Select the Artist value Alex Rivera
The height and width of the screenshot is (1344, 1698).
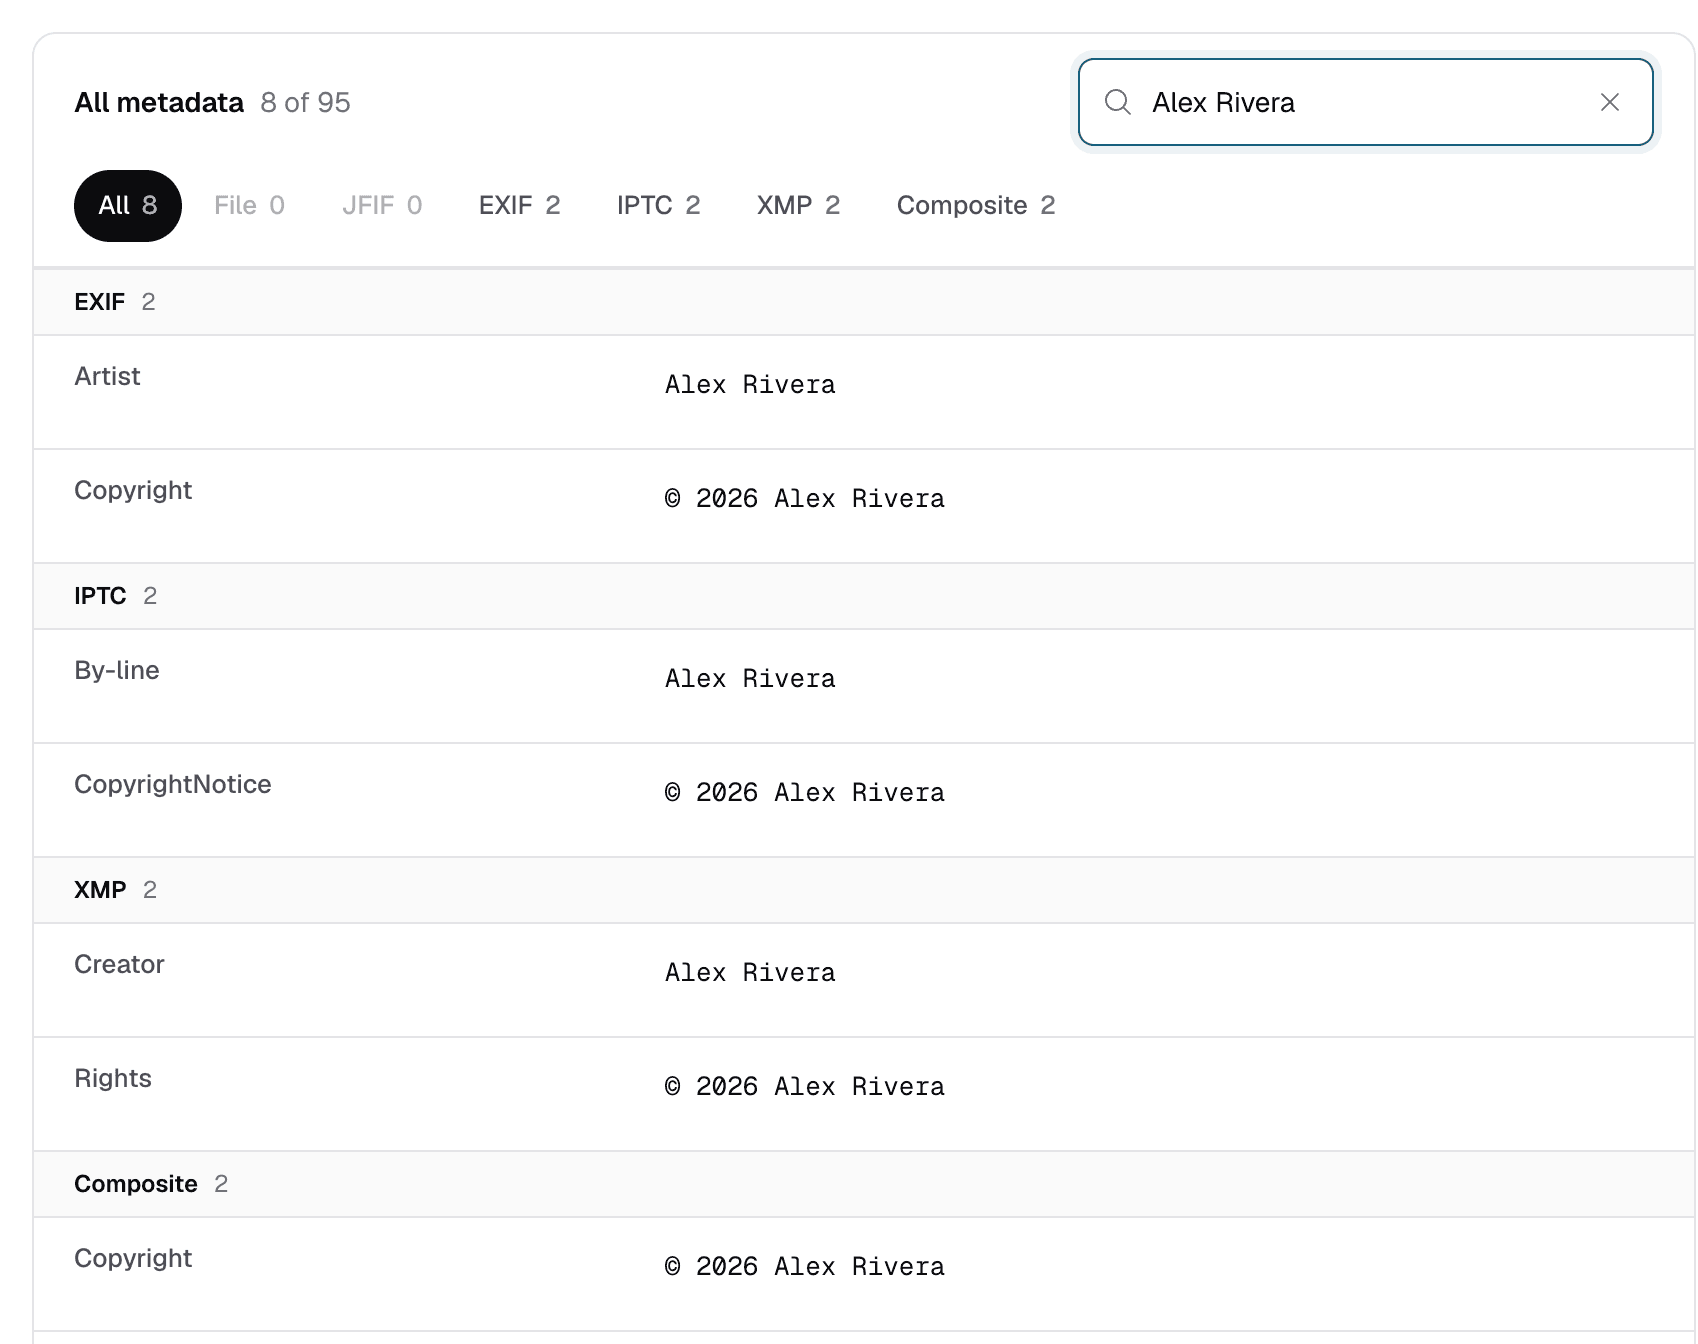pos(750,385)
